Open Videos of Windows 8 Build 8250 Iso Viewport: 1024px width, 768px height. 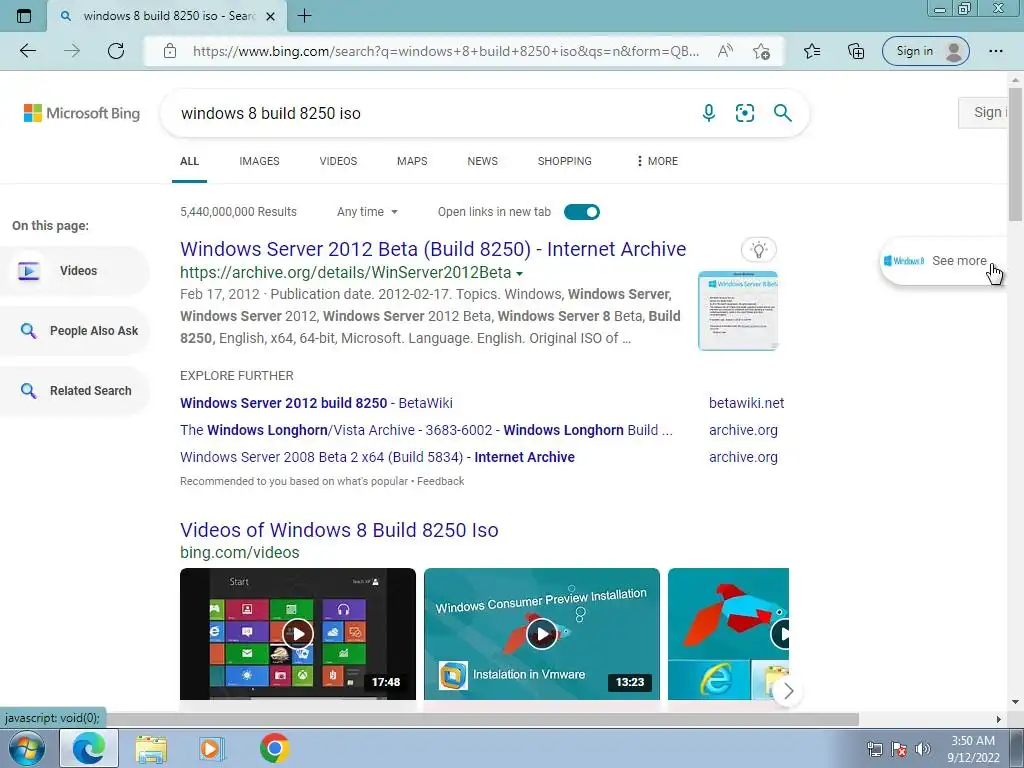(339, 530)
